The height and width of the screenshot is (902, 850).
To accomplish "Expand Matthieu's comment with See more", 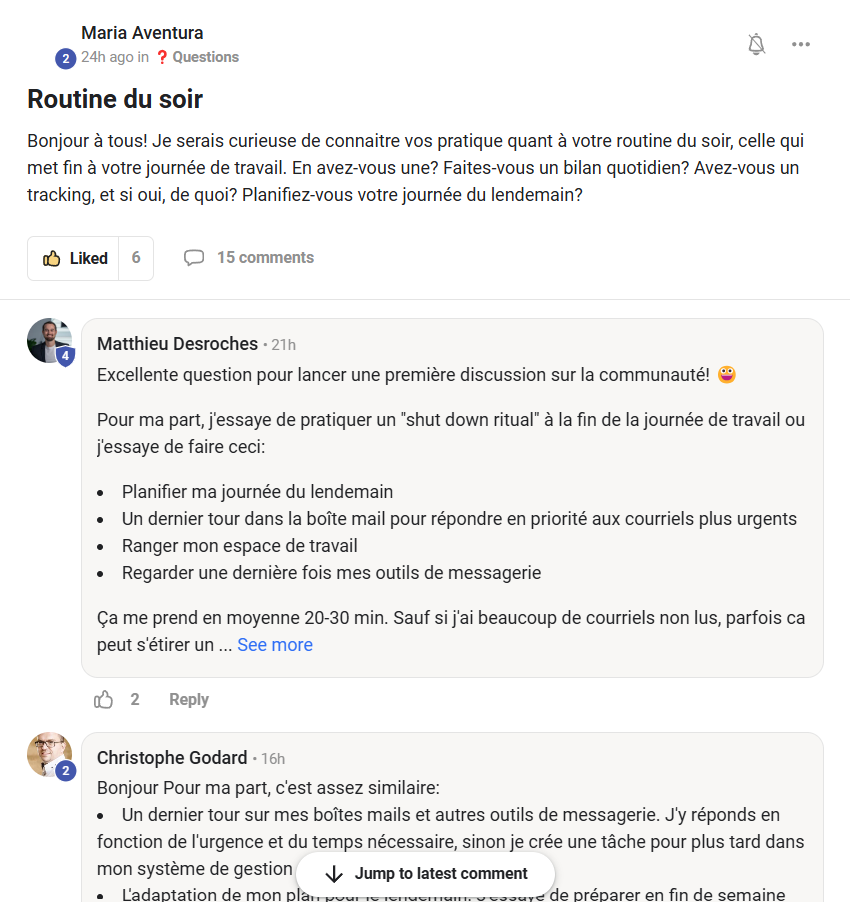I will click(275, 645).
